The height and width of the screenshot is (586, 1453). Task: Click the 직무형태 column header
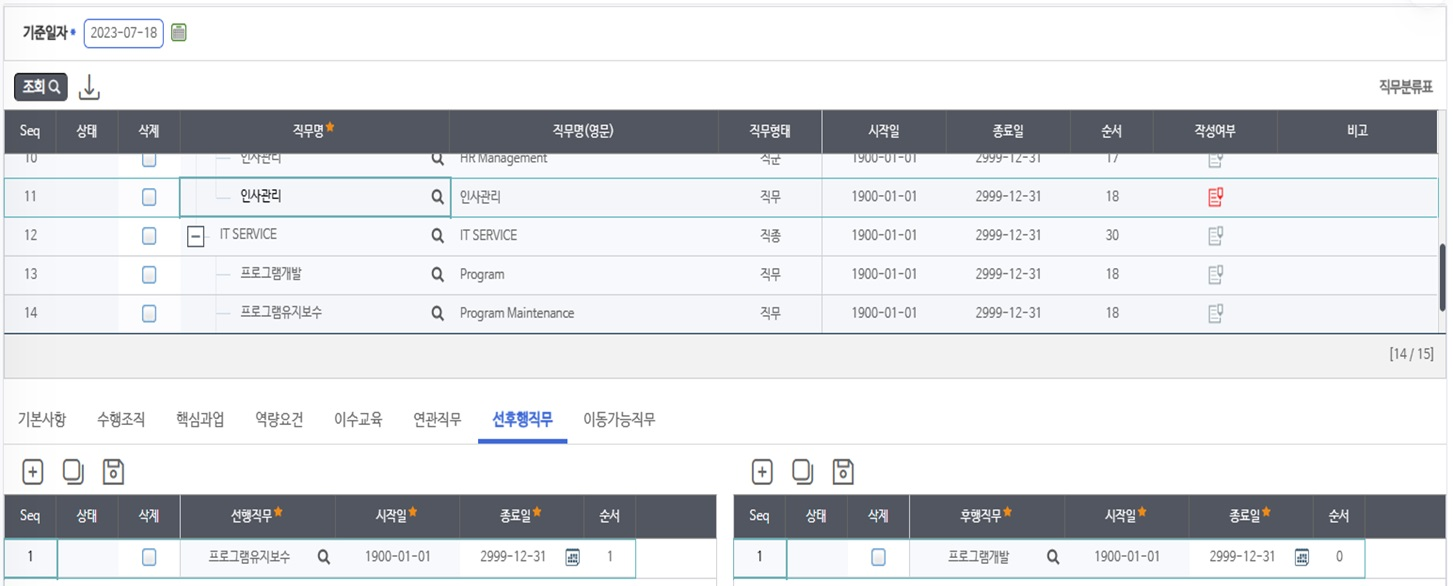(770, 131)
